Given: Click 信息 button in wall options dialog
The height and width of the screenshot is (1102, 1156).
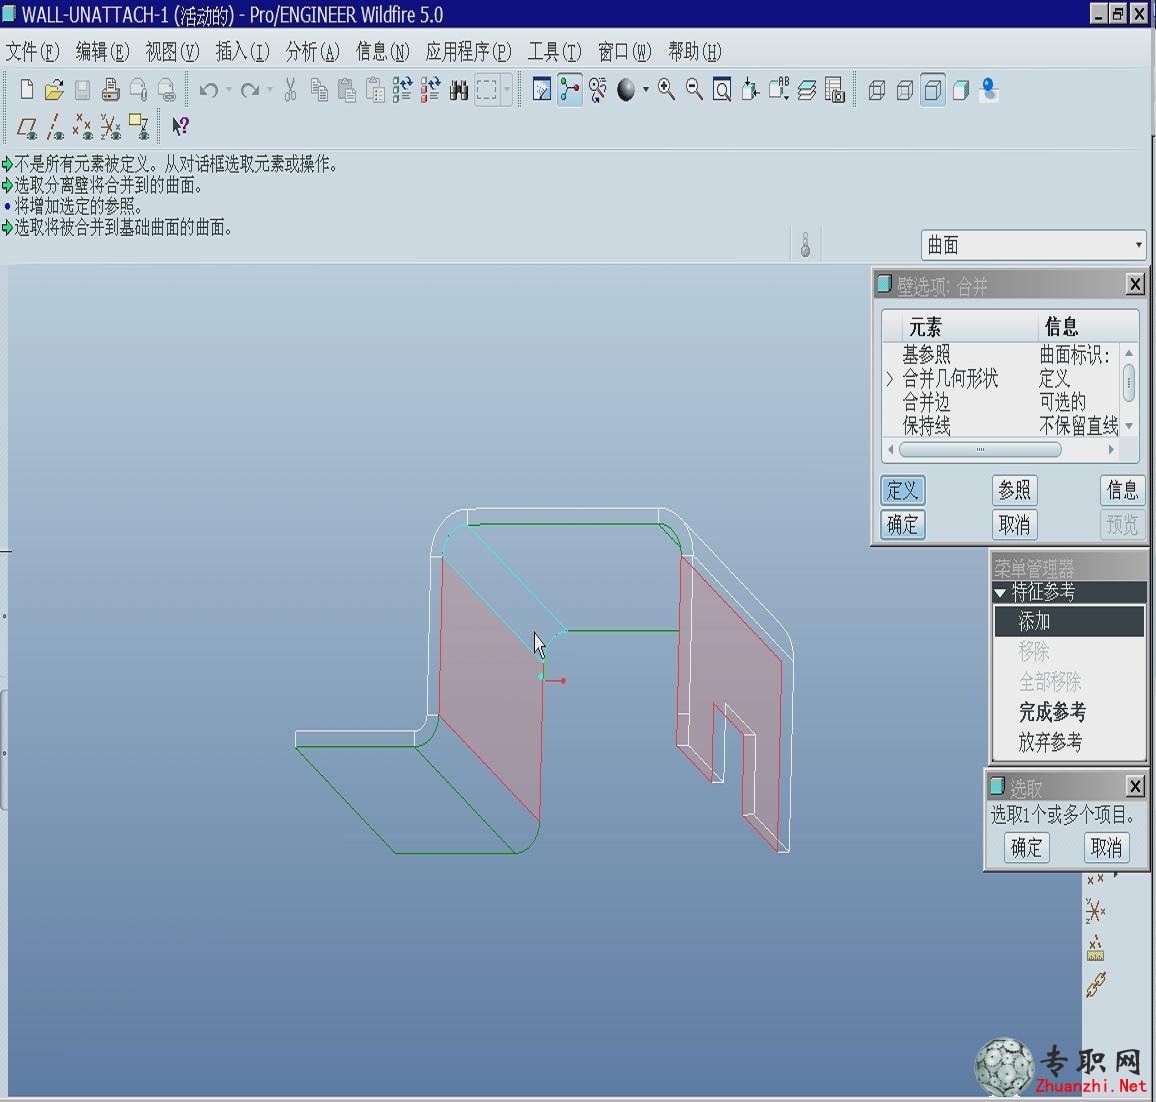Looking at the screenshot, I should click(x=1122, y=490).
